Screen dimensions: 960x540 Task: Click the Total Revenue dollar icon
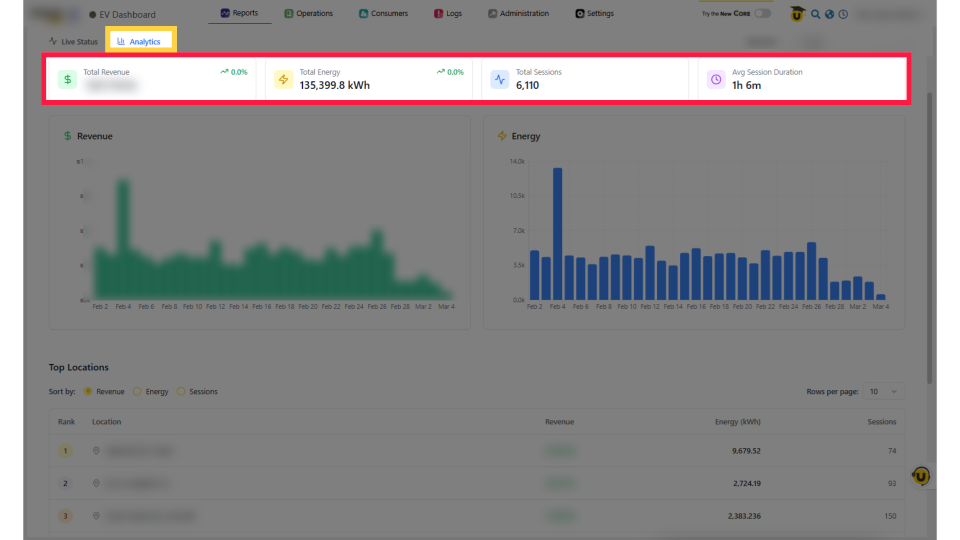[67, 80]
